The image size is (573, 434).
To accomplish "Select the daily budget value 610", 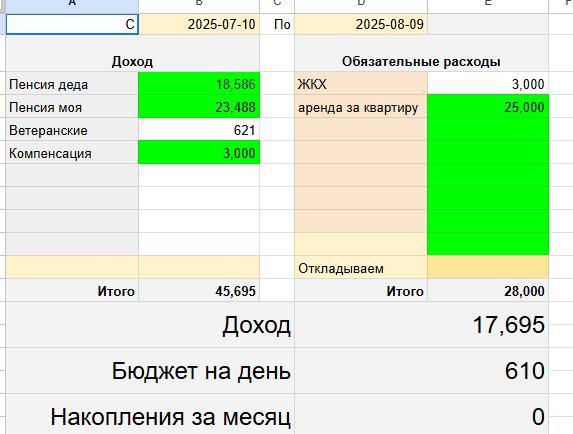I will [x=421, y=371].
